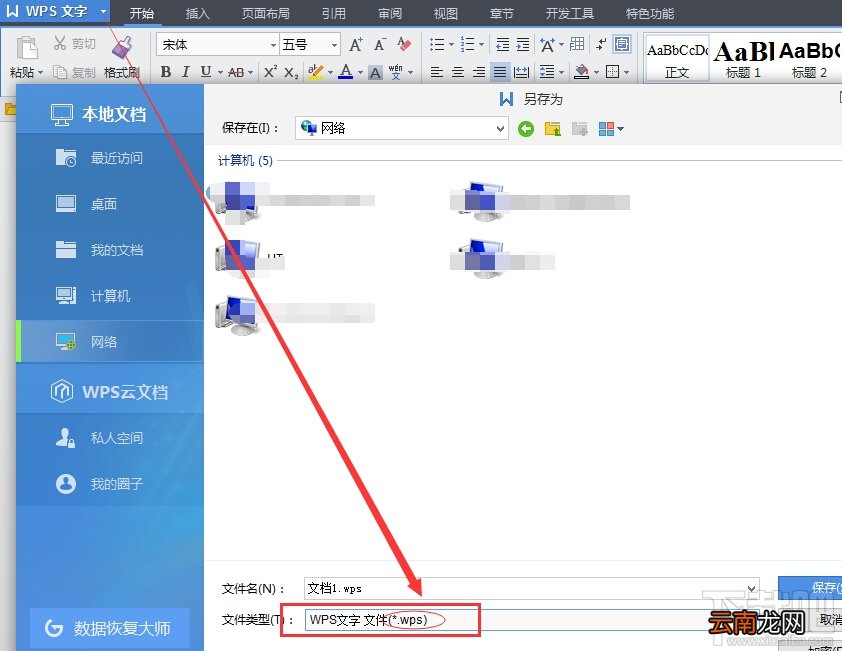Switch to the 引用 tab
This screenshot has height=651, width=842.
click(333, 13)
